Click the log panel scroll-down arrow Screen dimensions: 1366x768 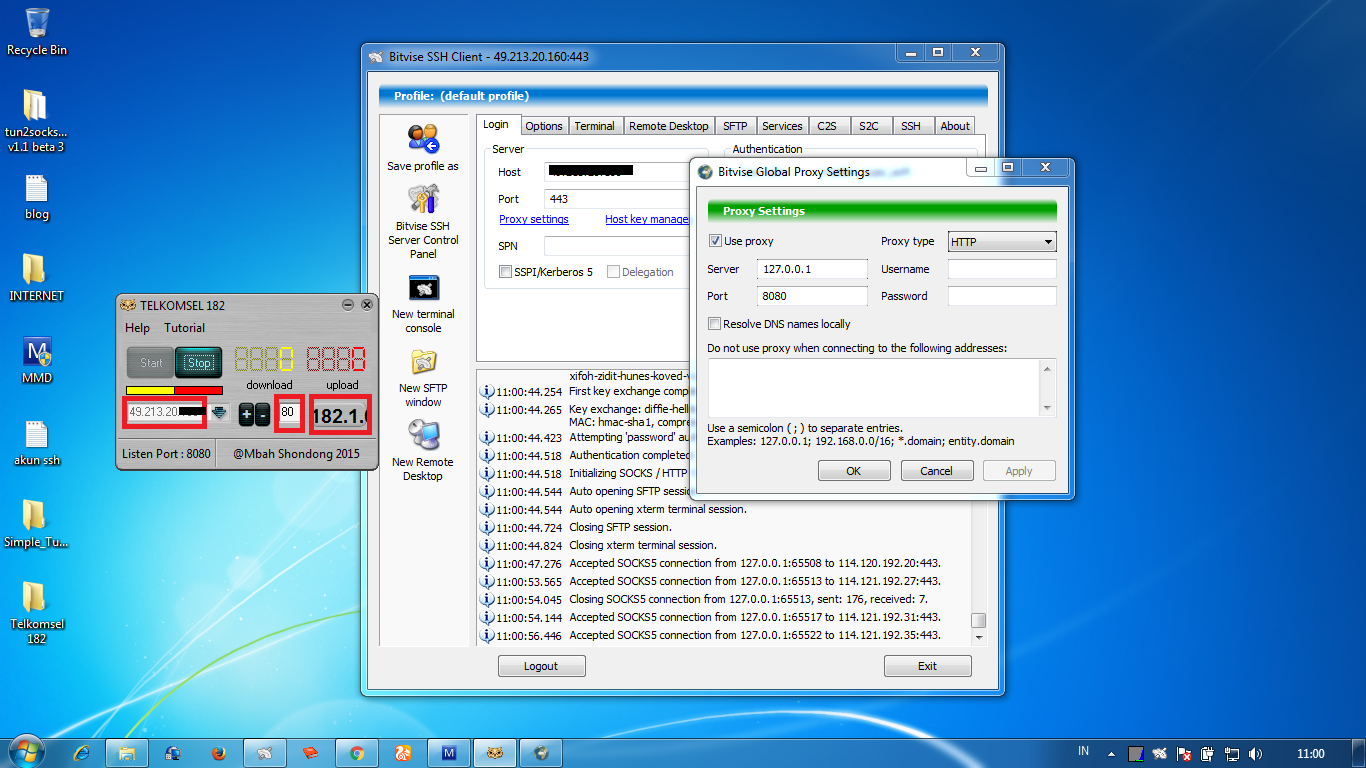[x=978, y=637]
